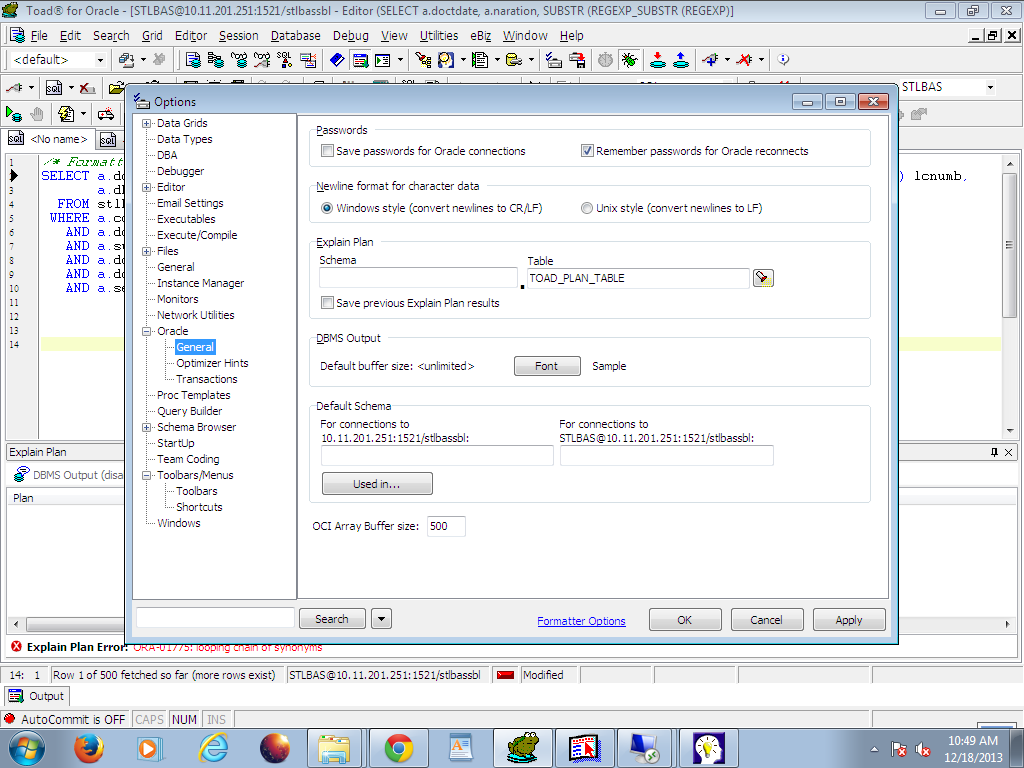
Task: Click the Font button in DBMS Output
Action: pos(547,366)
